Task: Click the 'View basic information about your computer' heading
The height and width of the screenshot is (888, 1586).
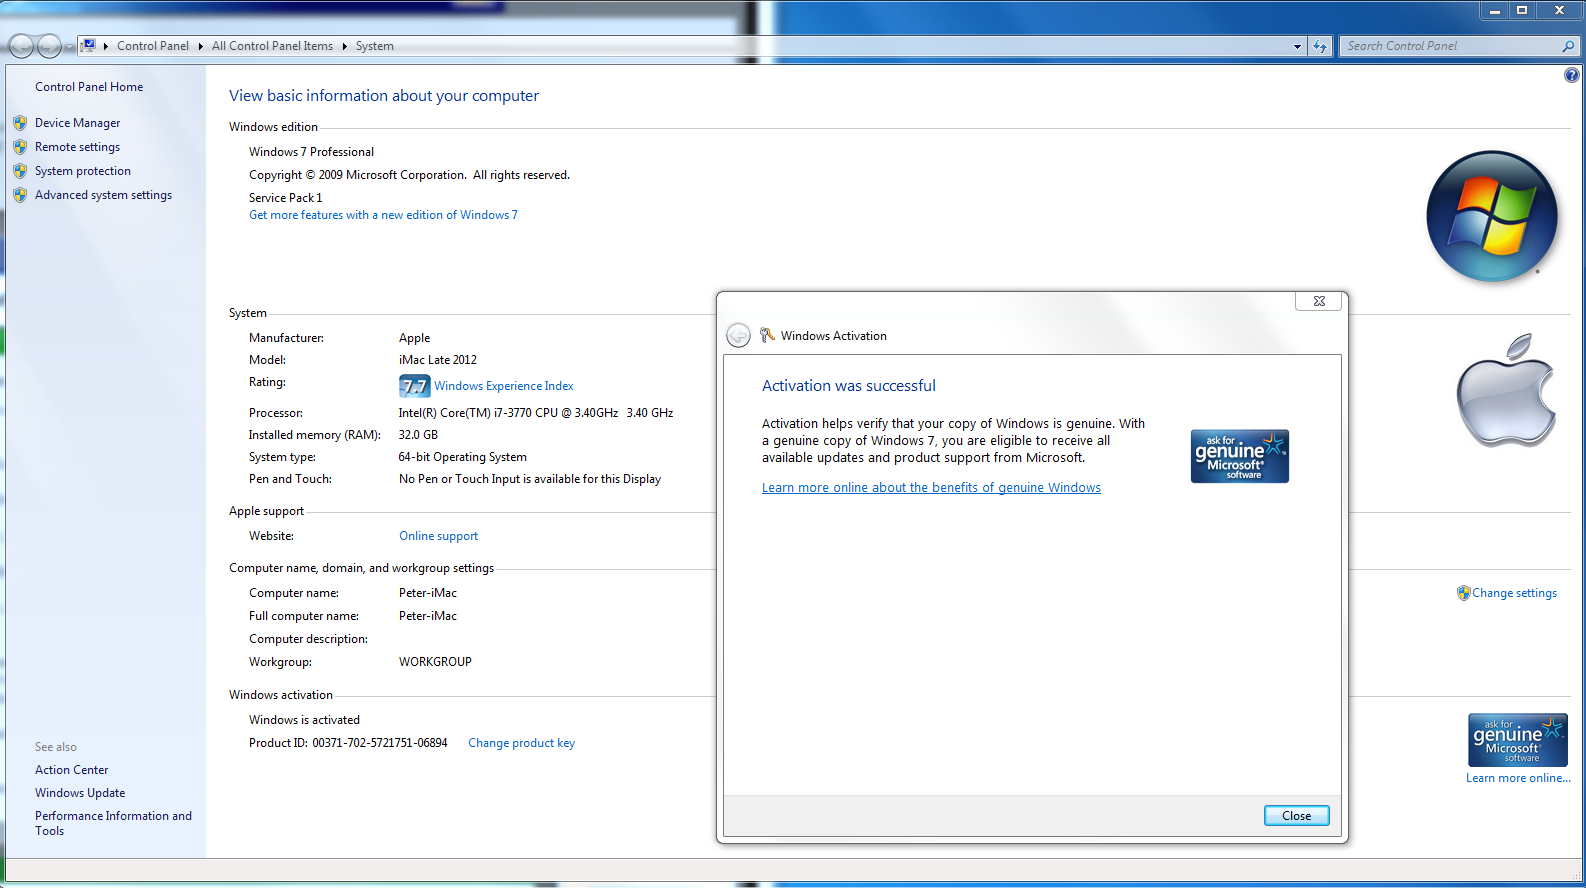Action: pyautogui.click(x=384, y=96)
